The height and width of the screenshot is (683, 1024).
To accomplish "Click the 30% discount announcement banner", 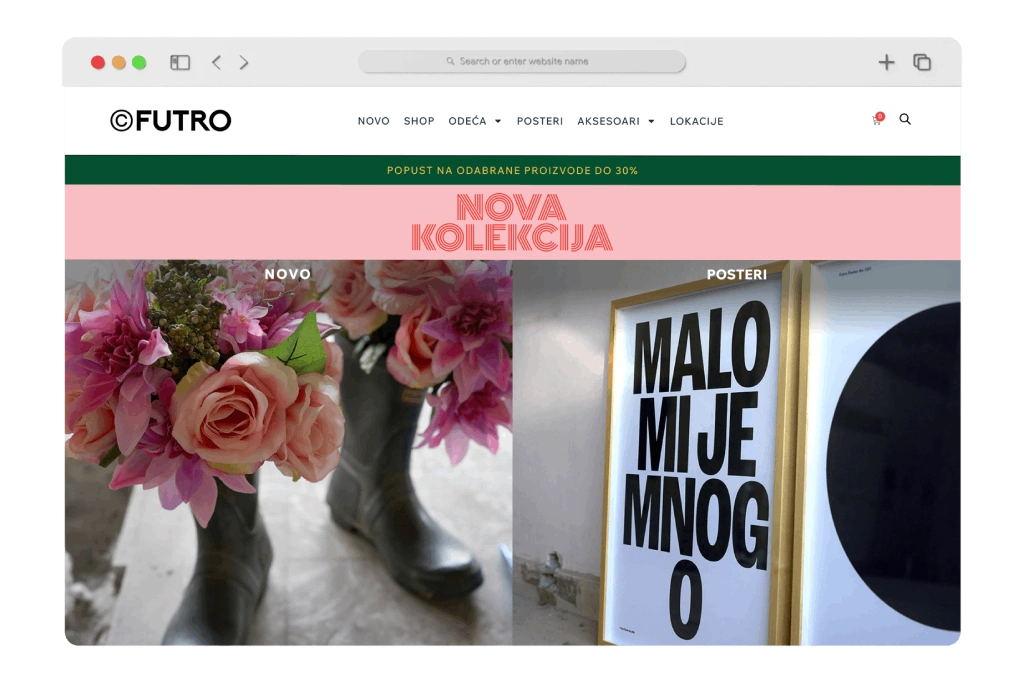I will click(512, 170).
